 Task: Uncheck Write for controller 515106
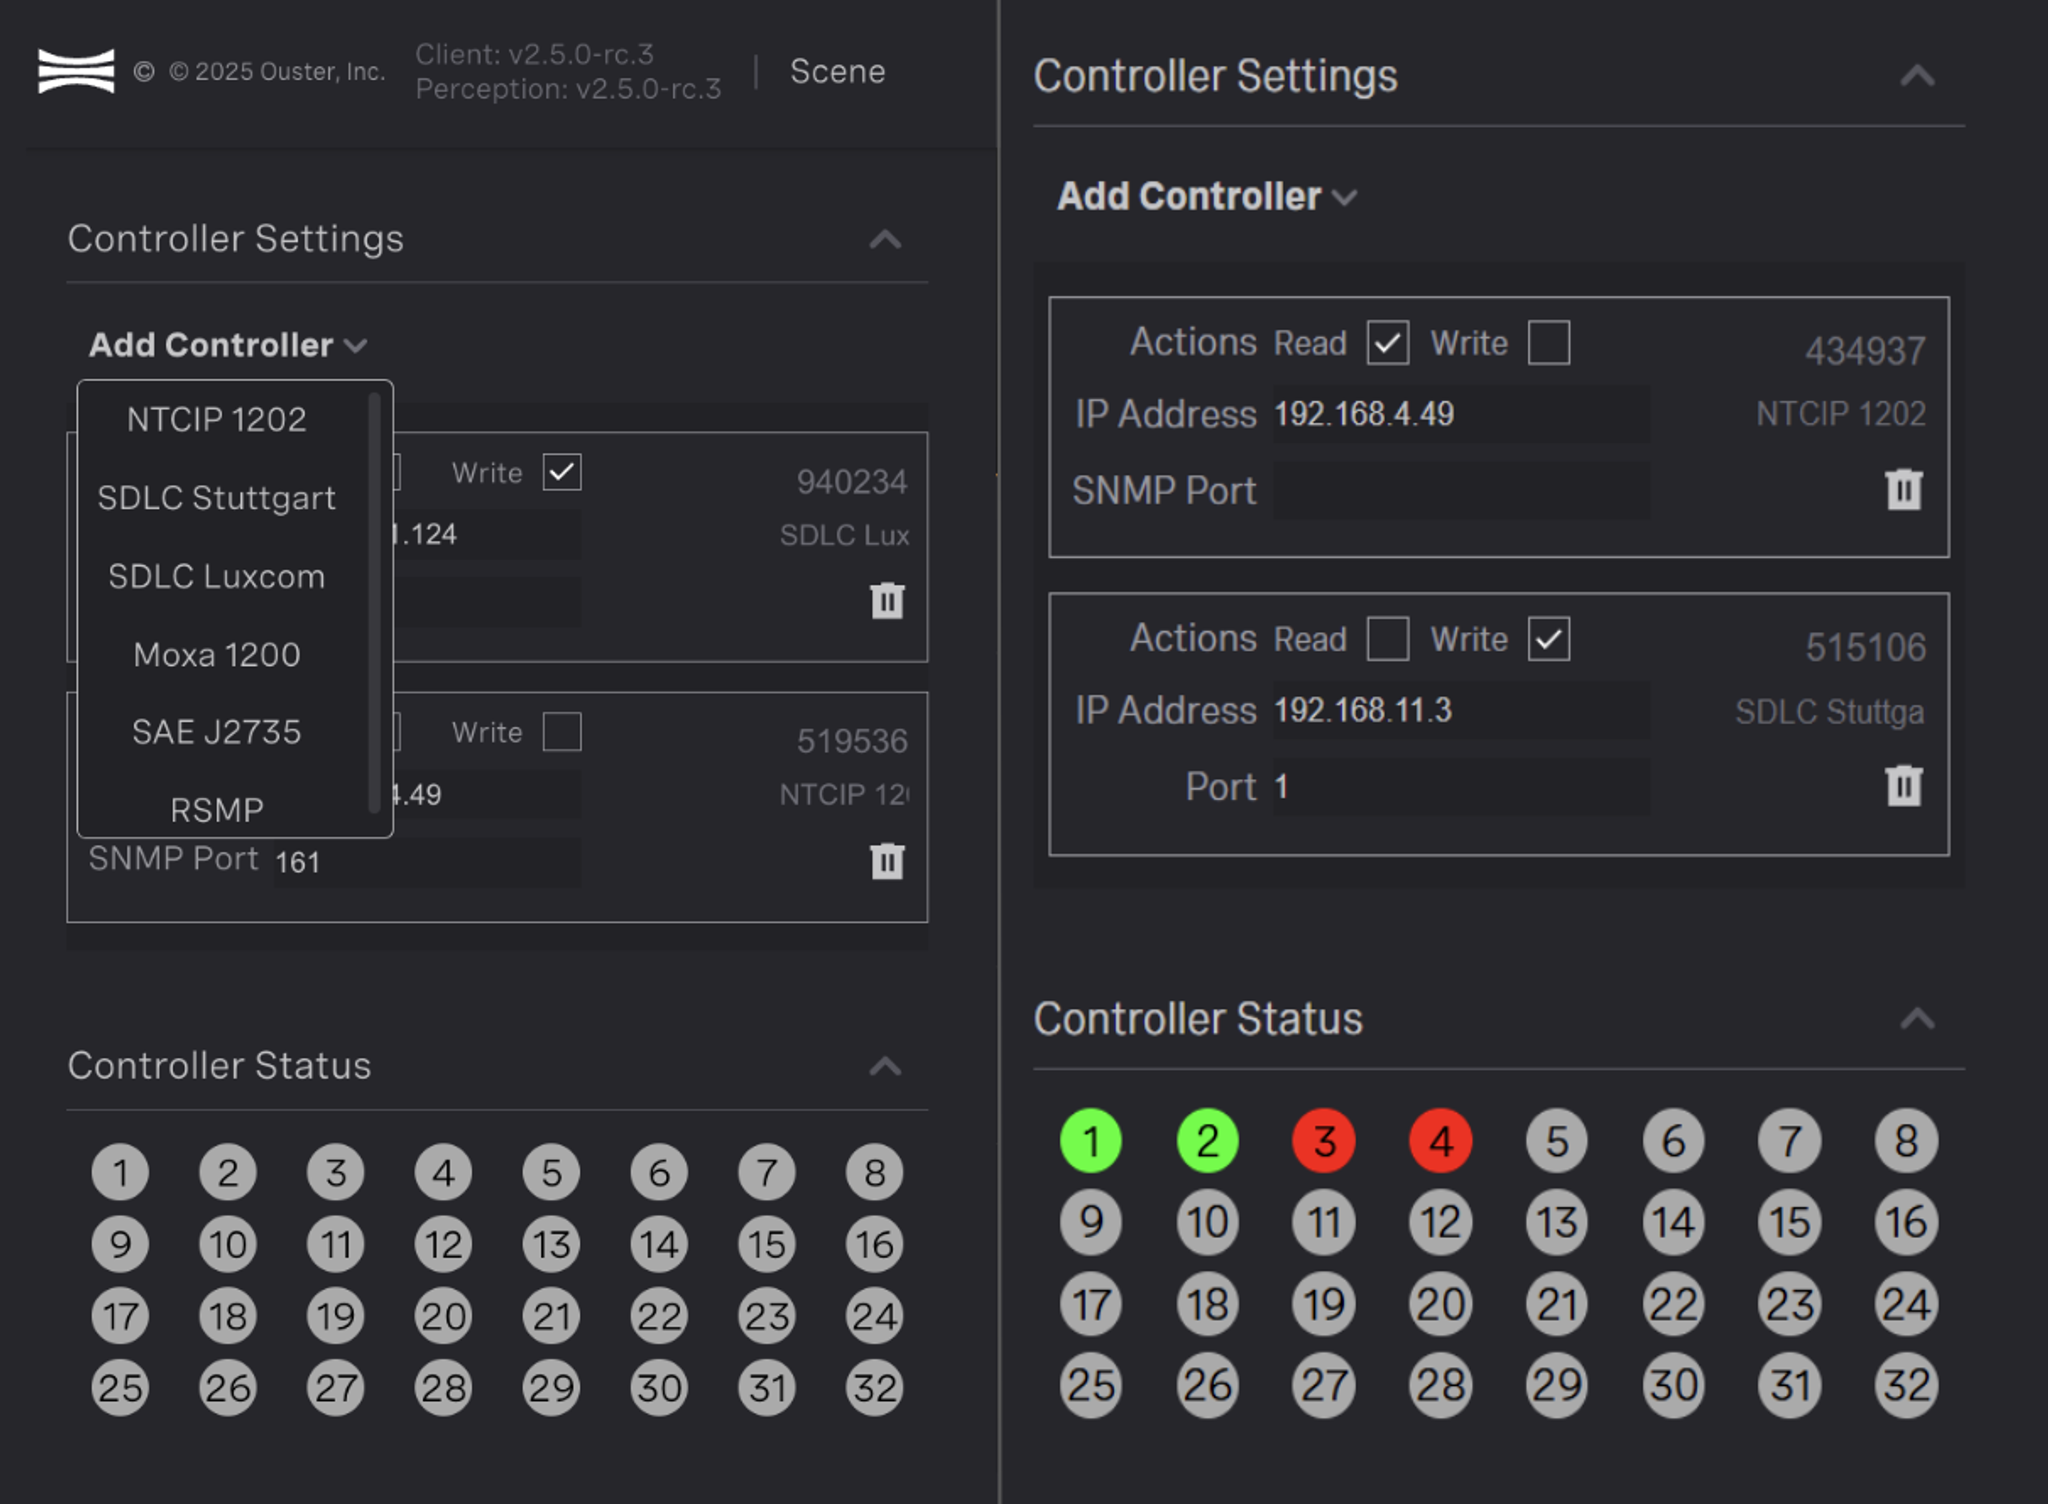coord(1549,639)
